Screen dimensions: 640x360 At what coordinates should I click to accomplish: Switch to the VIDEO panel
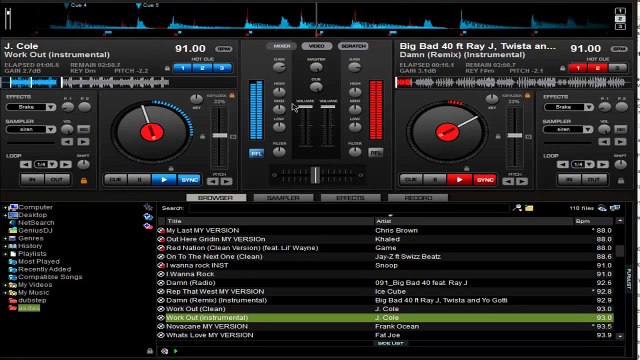[x=317, y=46]
